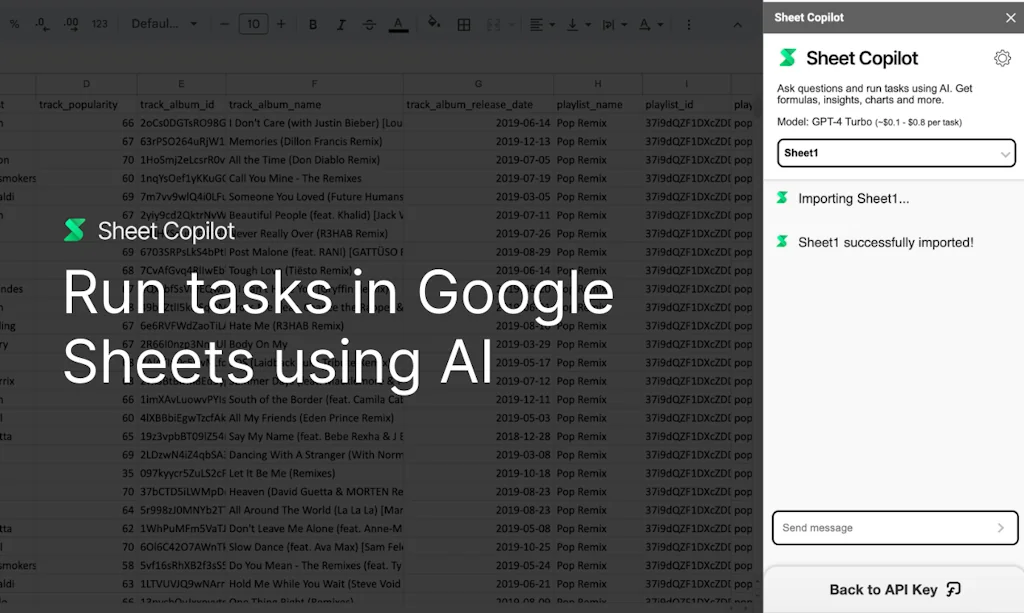
Task: Open more number formats with 123 icon
Action: point(99,24)
